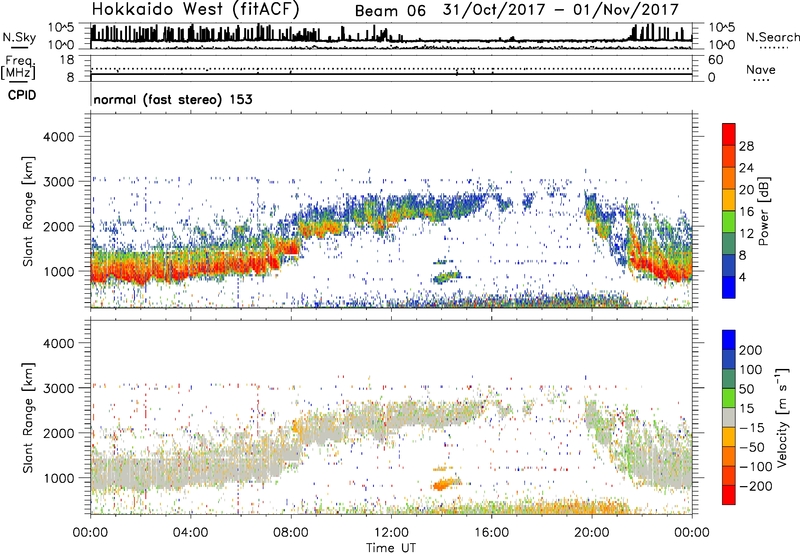Click the date range '31/Oct/2017 - 01/Nov/2017'
Viewport: 800px width, 554px height.
coord(561,10)
